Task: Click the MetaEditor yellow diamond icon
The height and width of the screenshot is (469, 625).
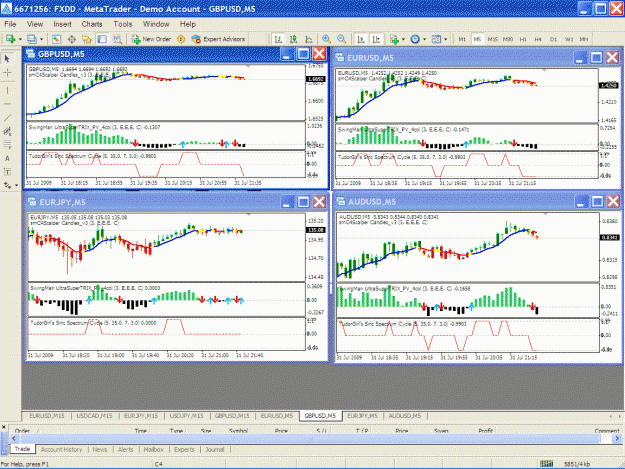Action: [181, 39]
